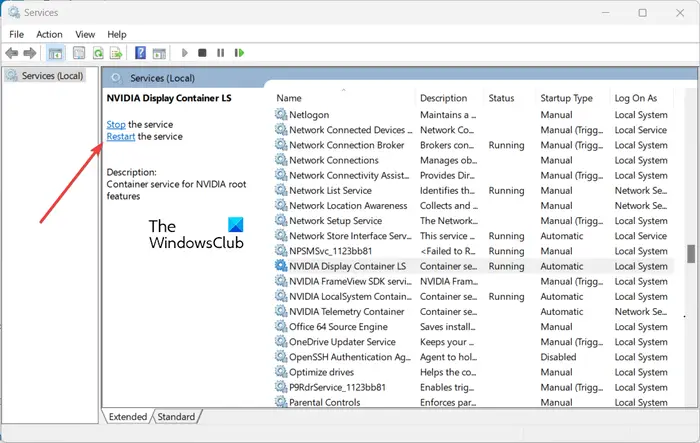Click the Export List toolbar icon

coord(116,54)
